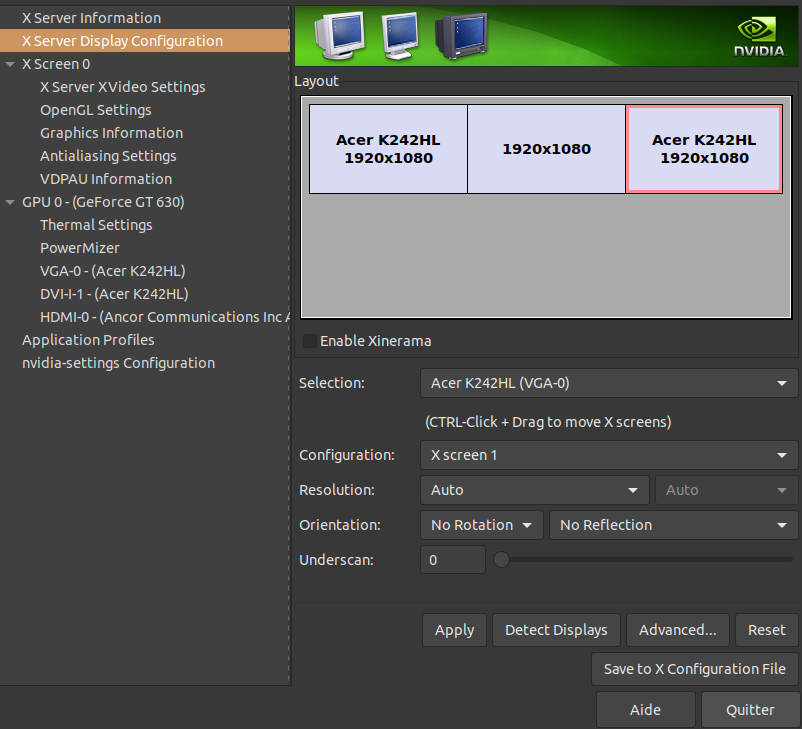The height and width of the screenshot is (729, 802).
Task: Click the Underscan slider handle
Action: 502,560
